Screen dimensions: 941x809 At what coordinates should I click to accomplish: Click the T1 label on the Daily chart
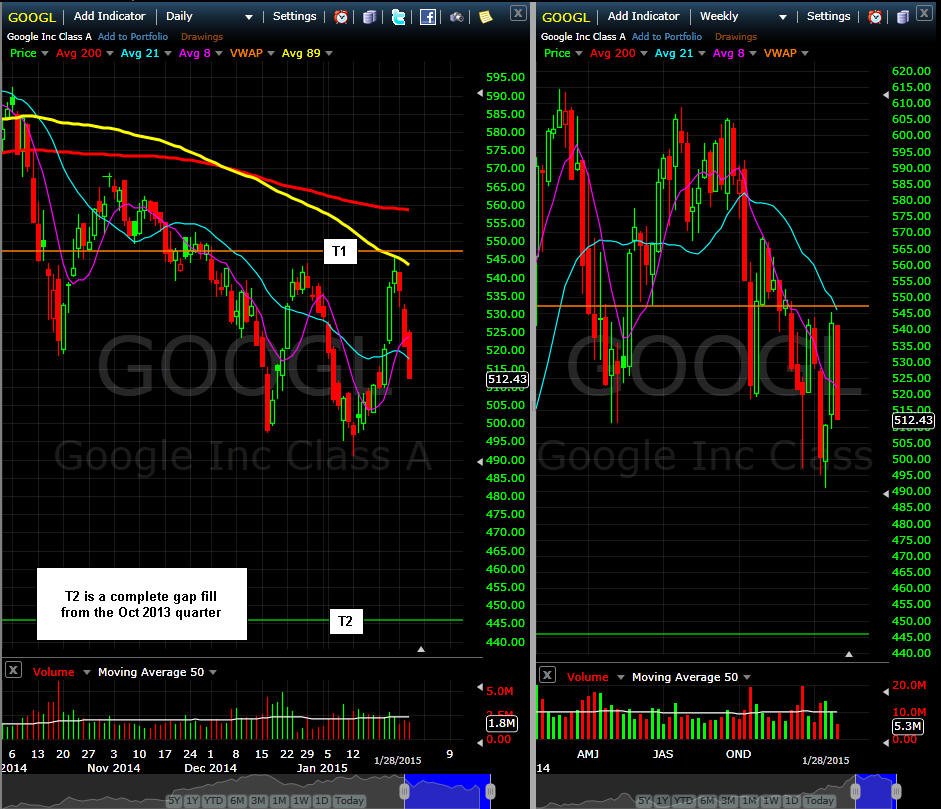click(340, 251)
